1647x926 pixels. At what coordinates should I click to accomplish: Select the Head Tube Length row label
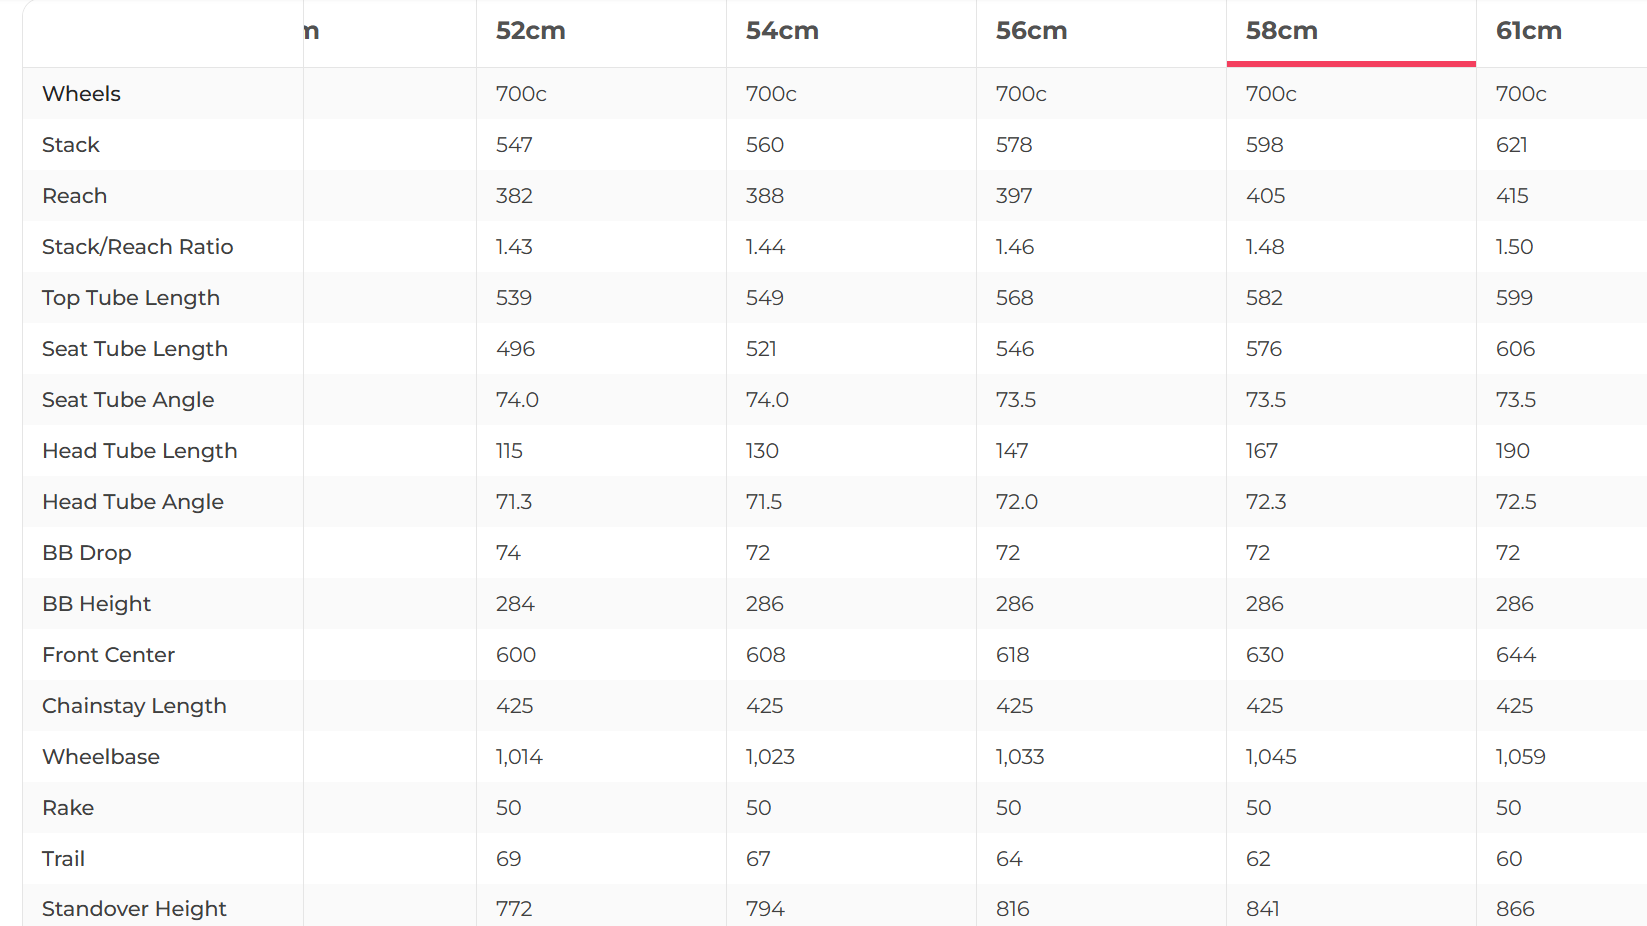click(x=139, y=451)
